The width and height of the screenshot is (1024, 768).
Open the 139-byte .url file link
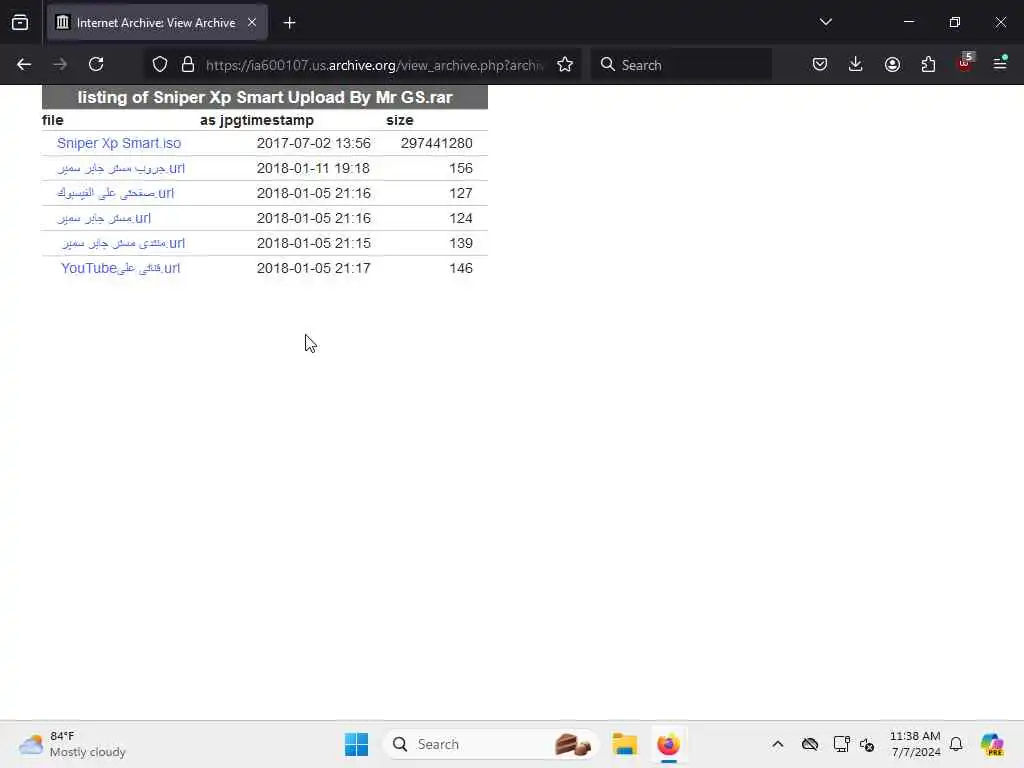click(123, 243)
